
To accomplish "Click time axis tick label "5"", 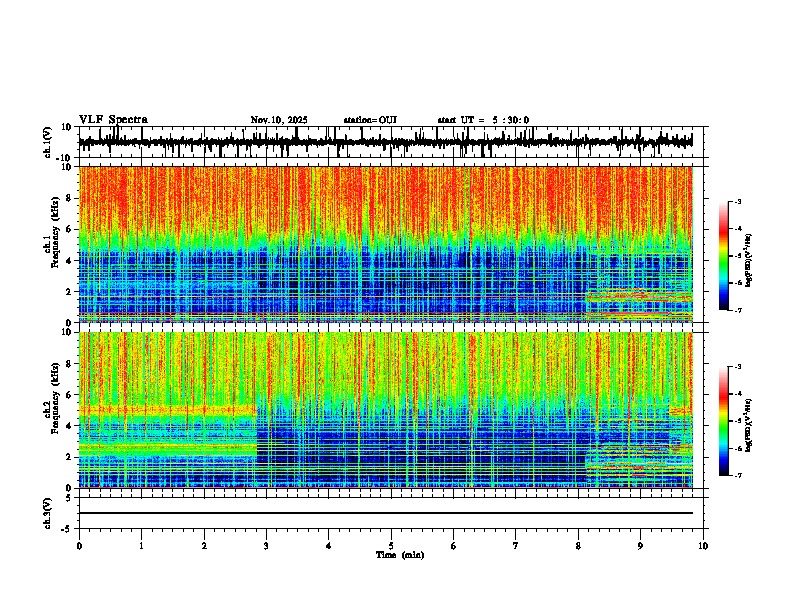I will tap(391, 546).
